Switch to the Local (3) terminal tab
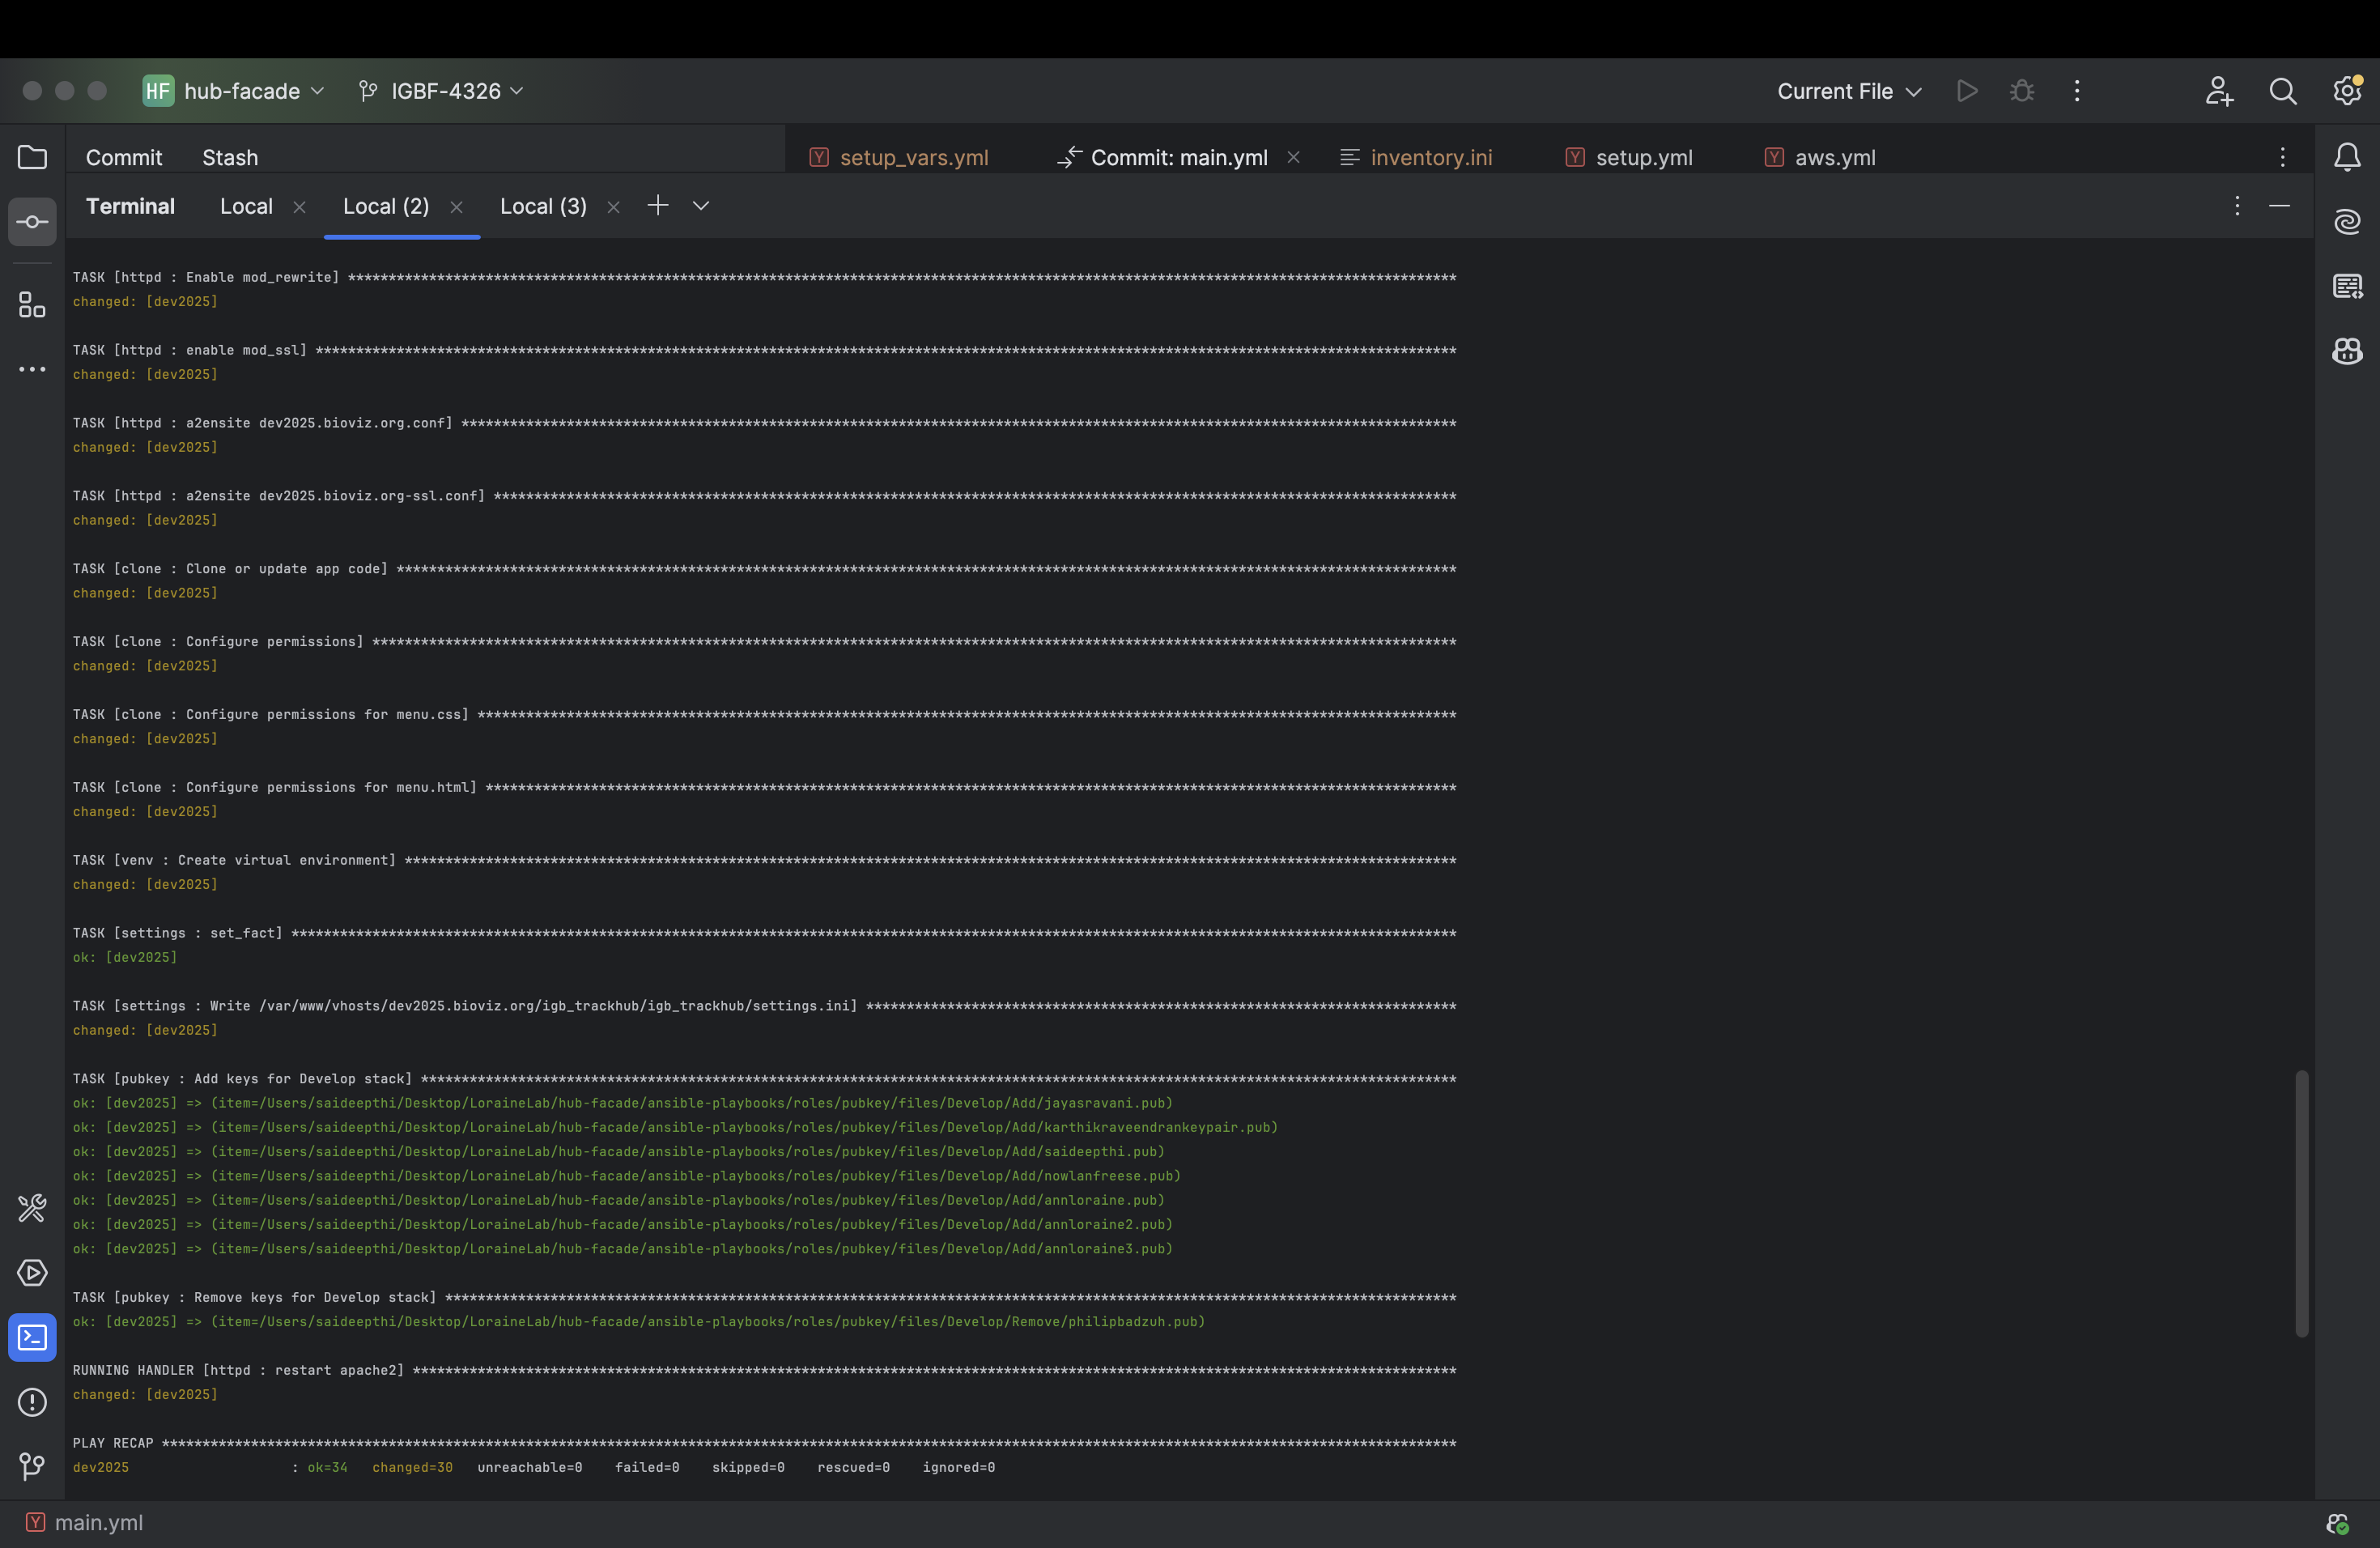 543,206
